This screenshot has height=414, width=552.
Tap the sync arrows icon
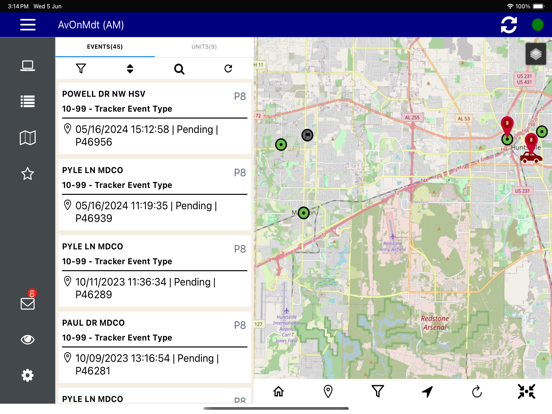click(x=508, y=25)
